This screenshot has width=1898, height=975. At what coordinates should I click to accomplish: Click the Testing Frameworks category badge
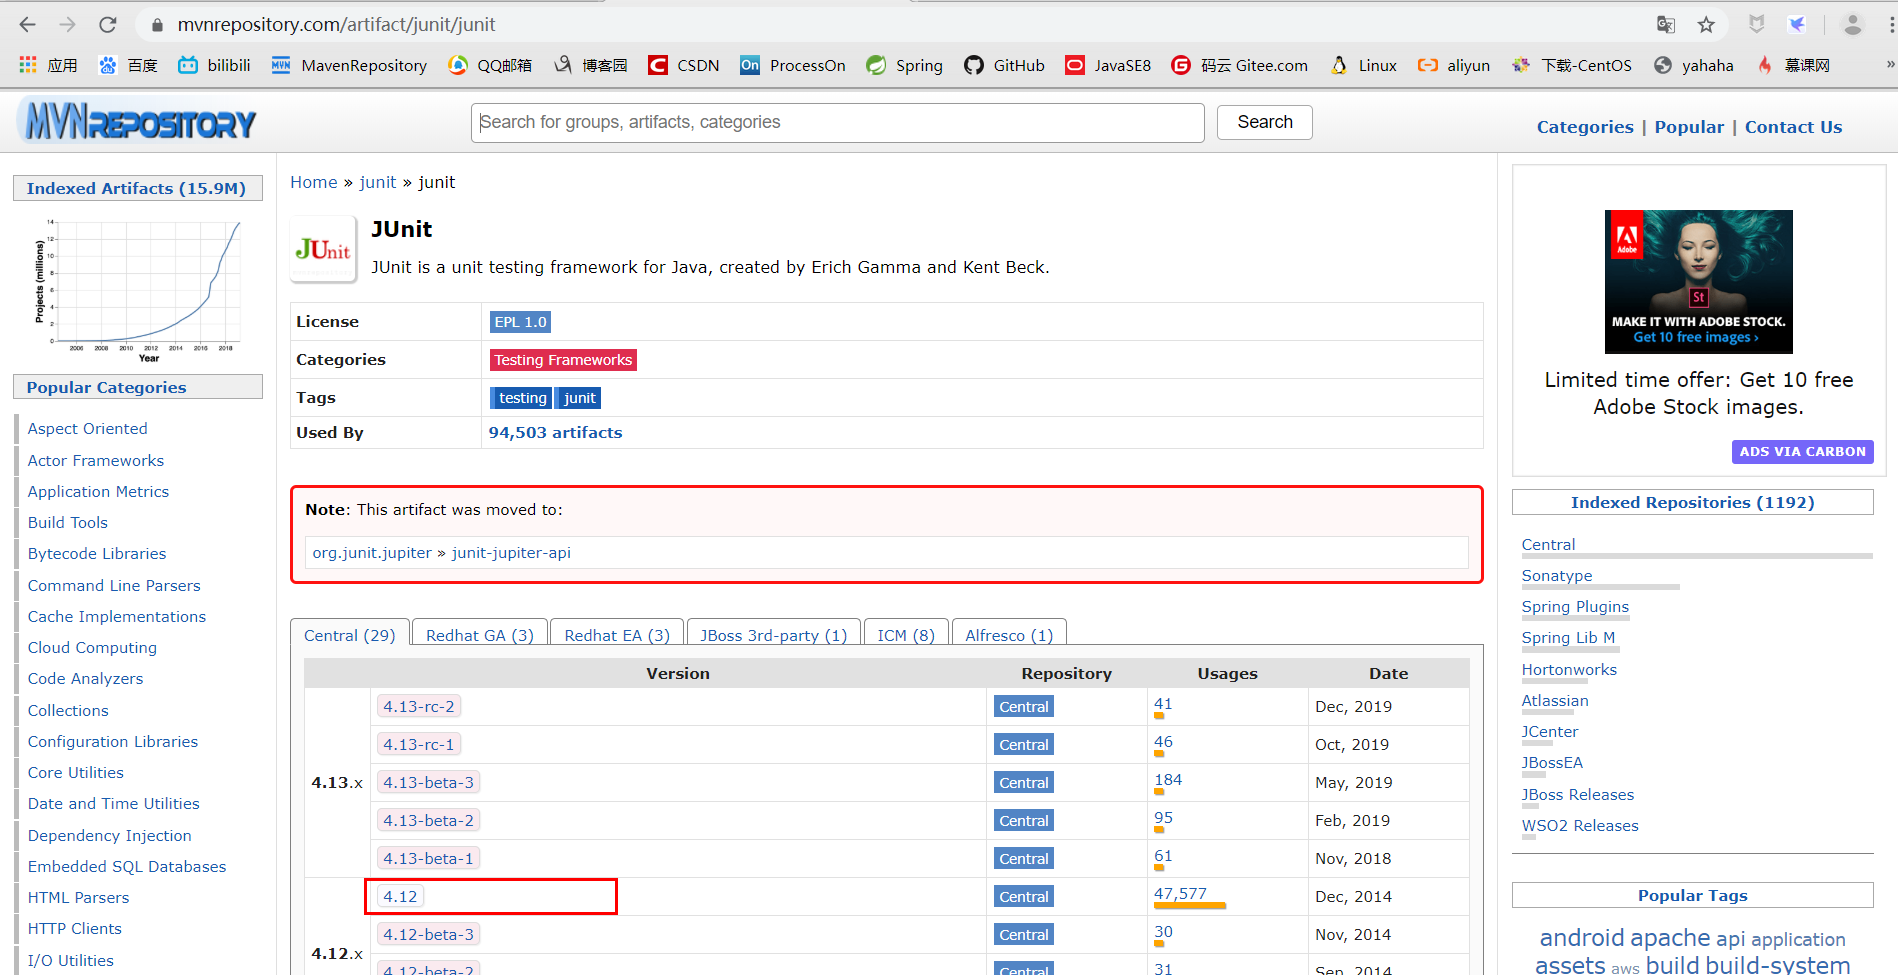click(563, 360)
